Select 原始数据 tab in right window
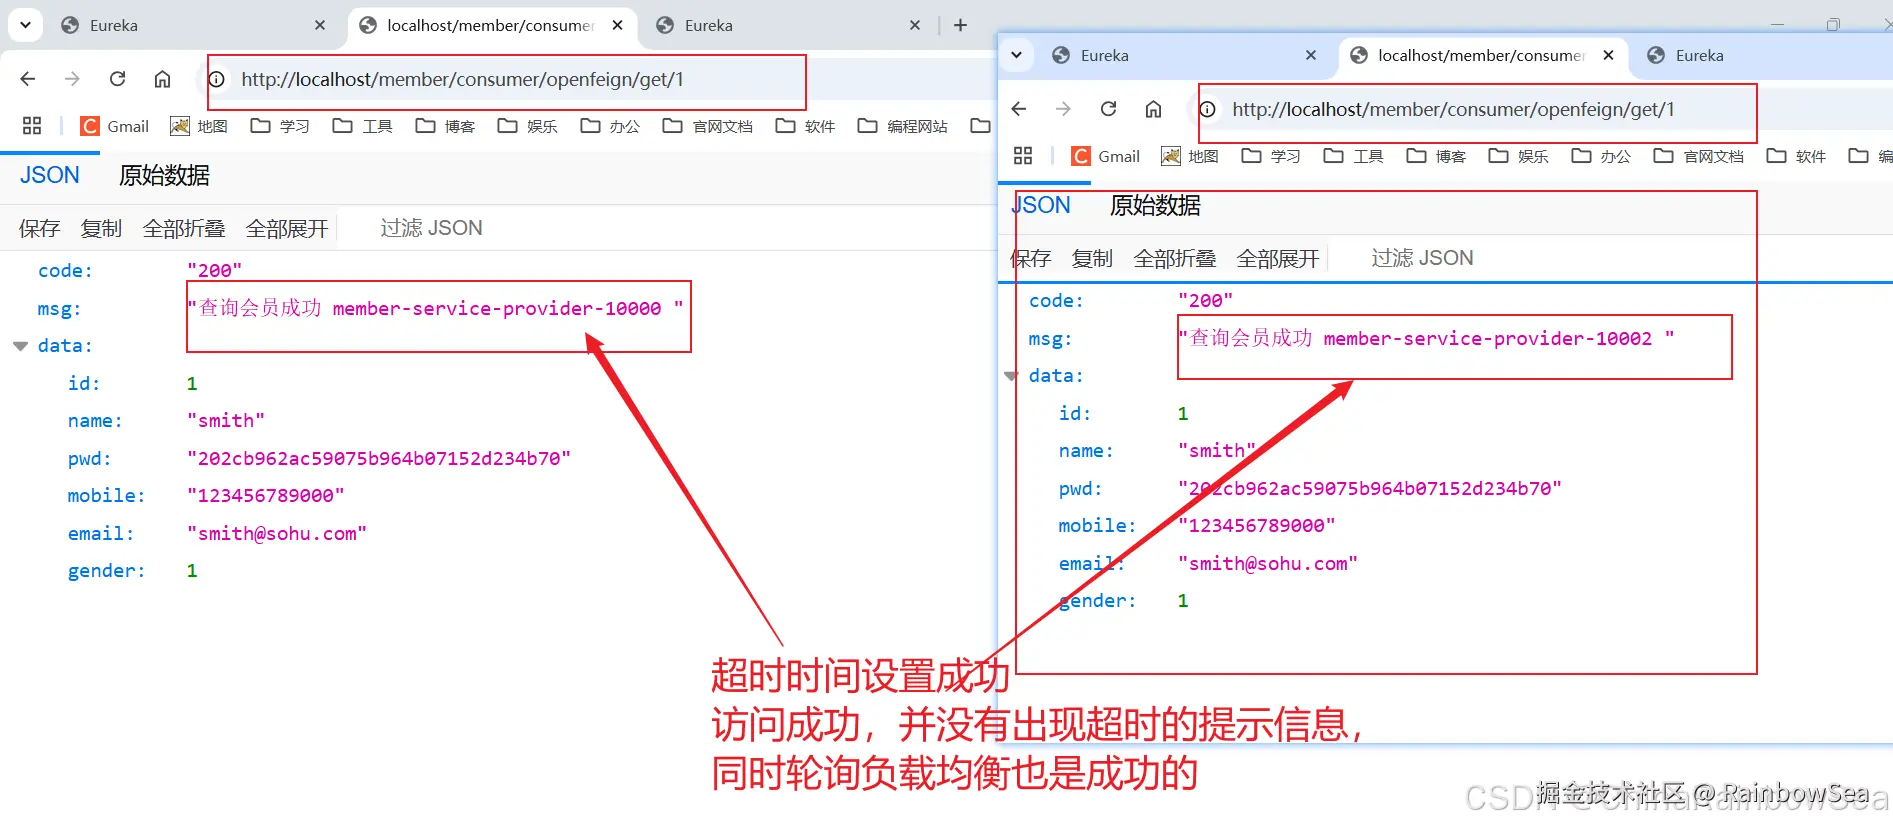The width and height of the screenshot is (1893, 830). tap(1155, 206)
